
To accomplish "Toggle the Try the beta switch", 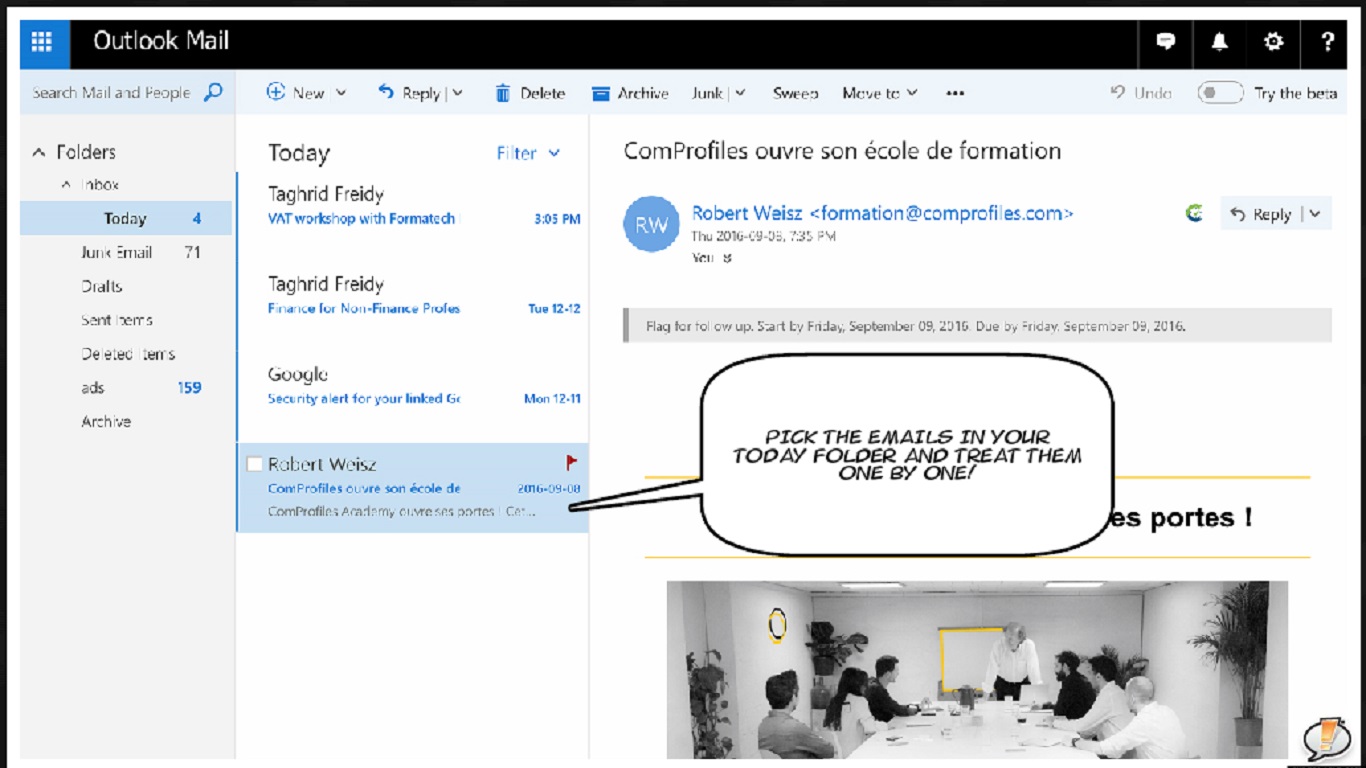I will coord(1220,93).
